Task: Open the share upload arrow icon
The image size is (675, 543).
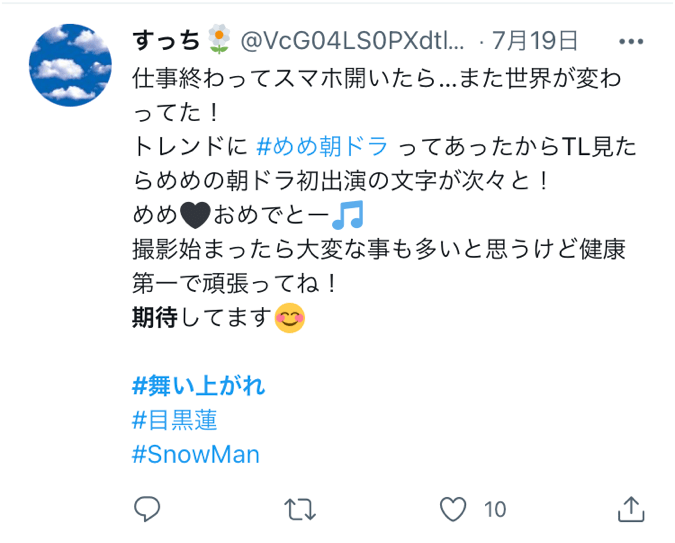Action: [631, 509]
